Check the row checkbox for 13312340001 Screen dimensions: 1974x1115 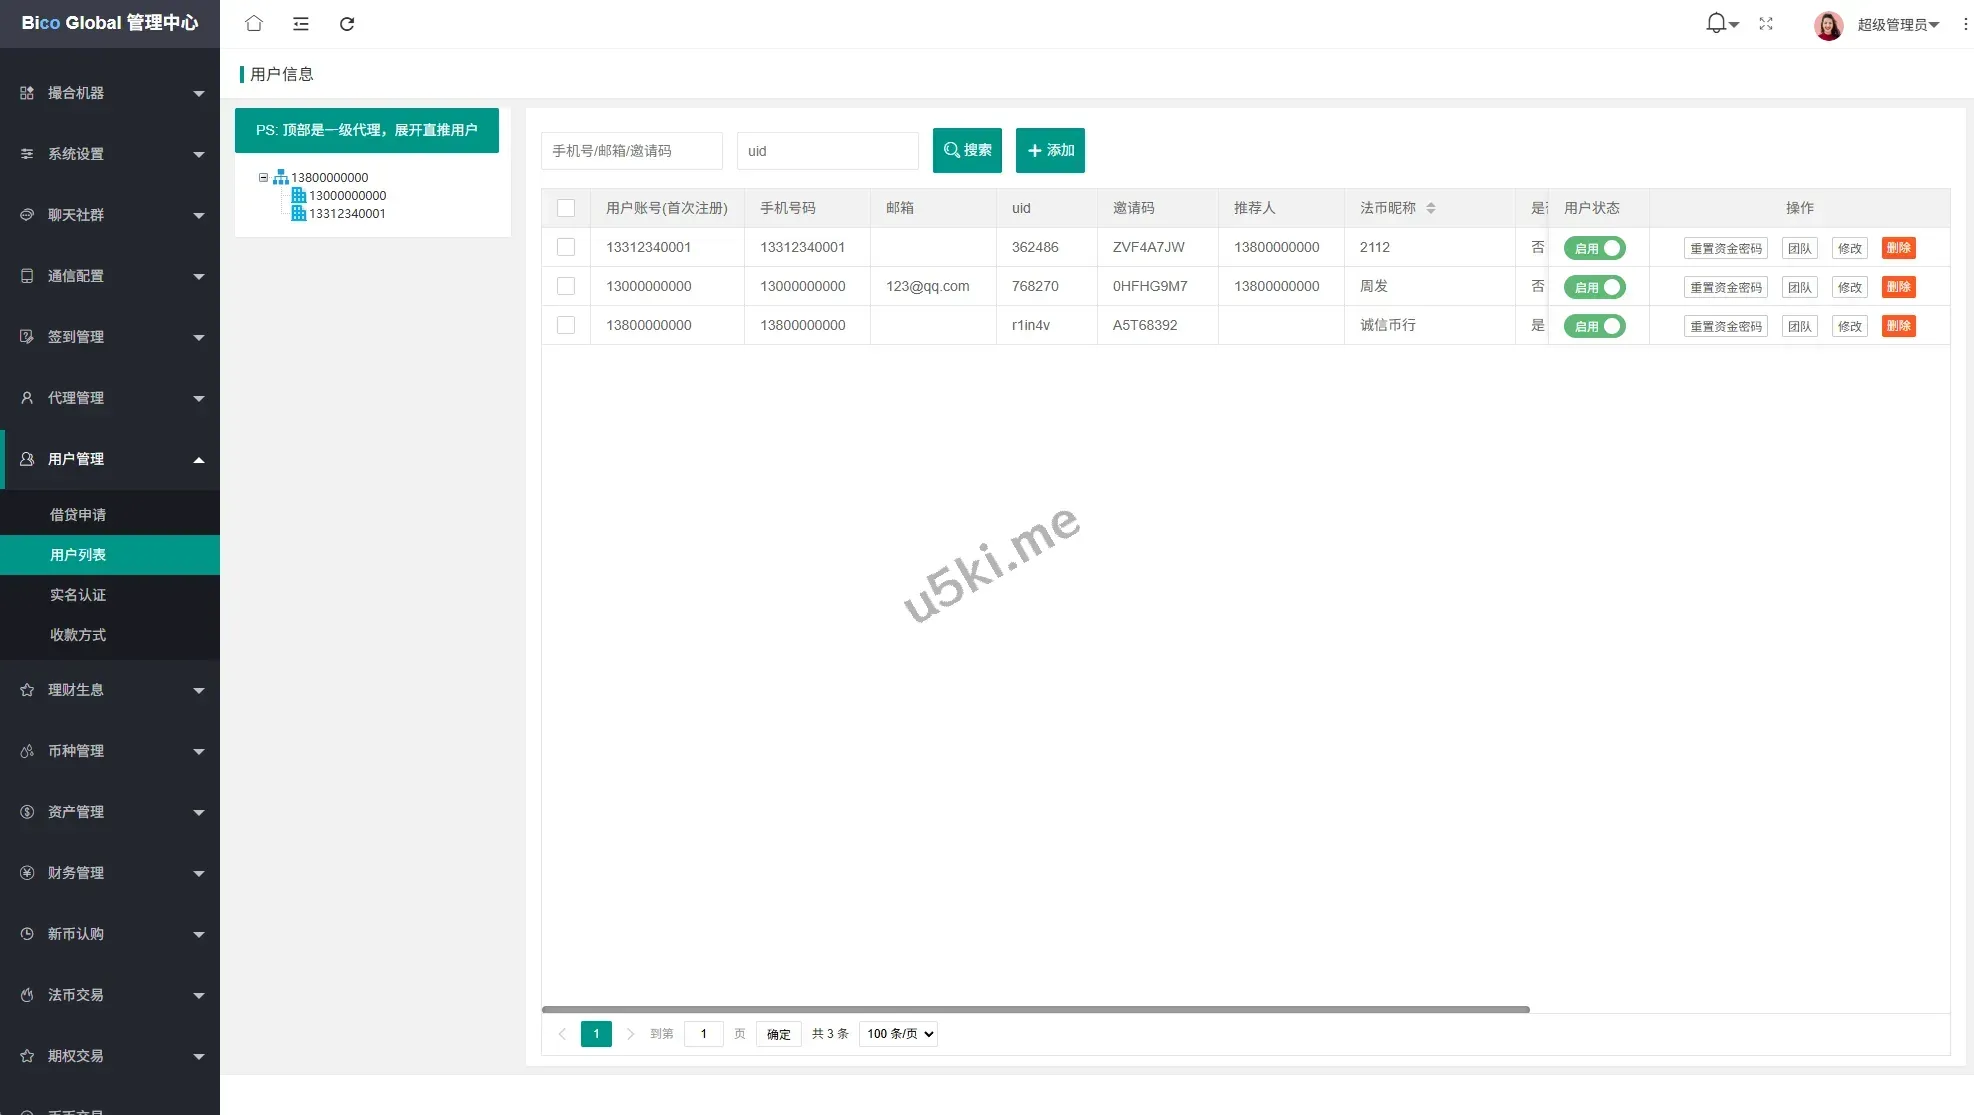click(566, 247)
